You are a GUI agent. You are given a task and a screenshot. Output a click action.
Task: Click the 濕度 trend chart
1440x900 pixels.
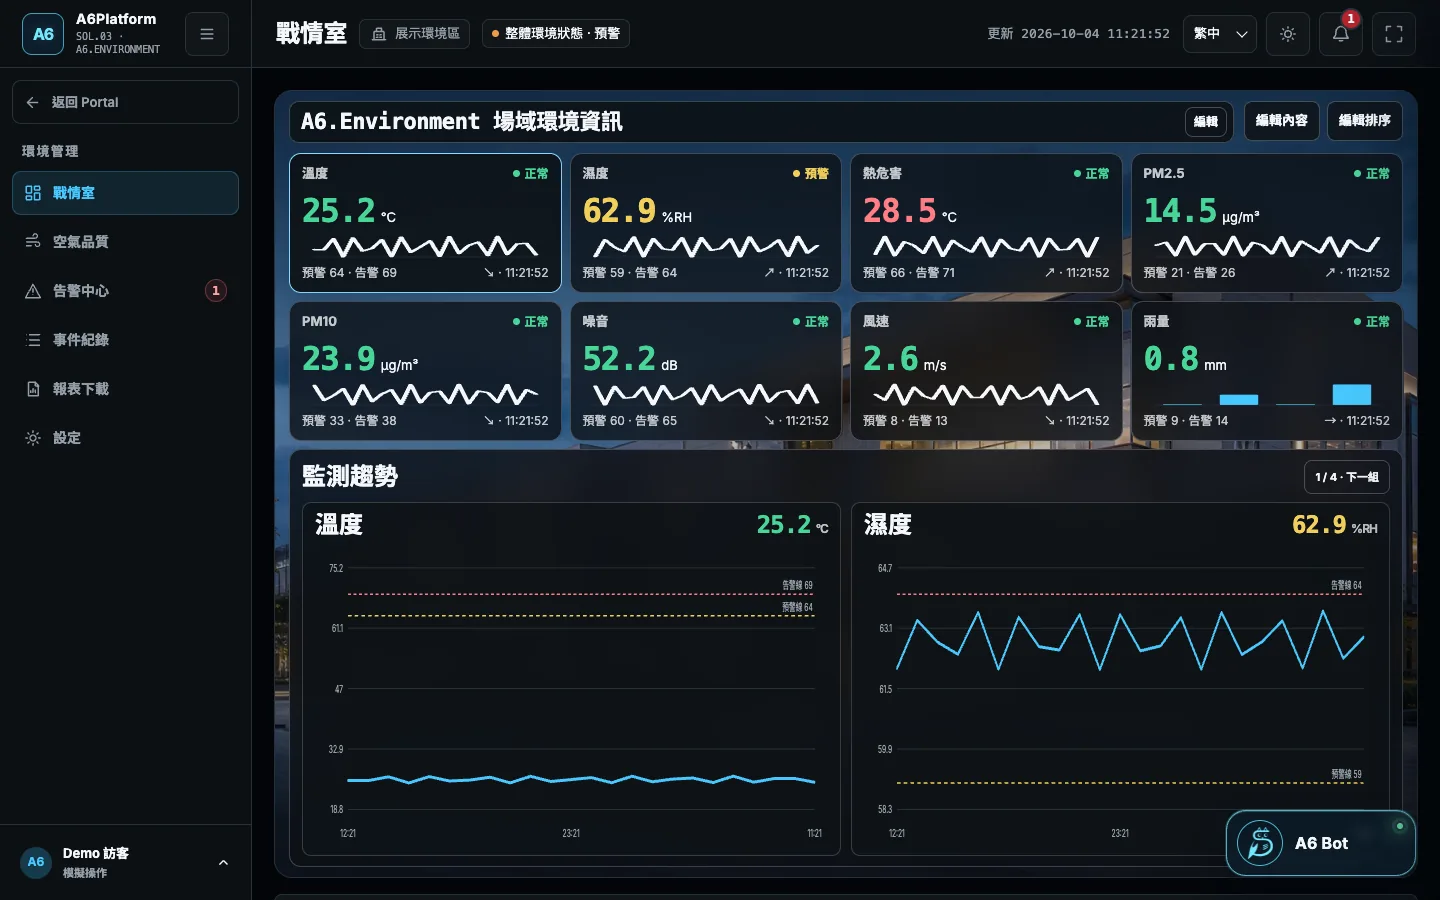click(x=1120, y=679)
